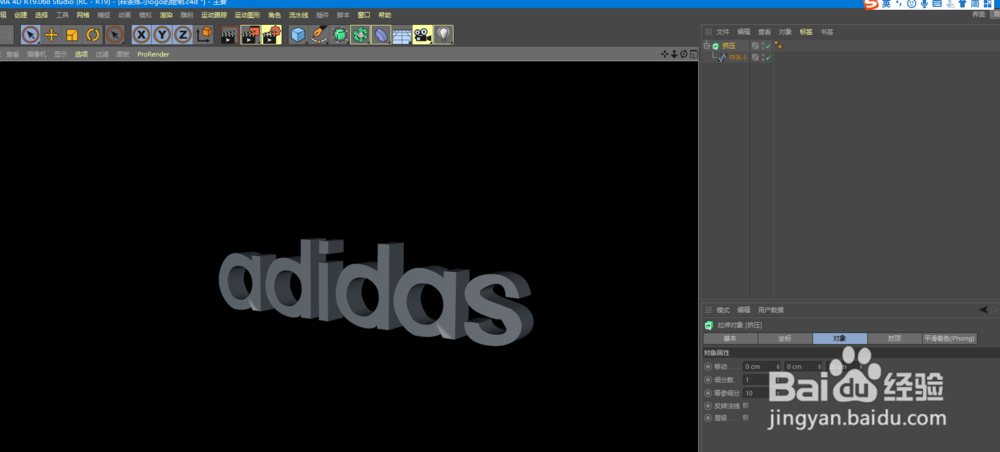The width and height of the screenshot is (1000, 452).
Task: Open Attribute Manager 用户数据 menu
Action: pos(770,310)
